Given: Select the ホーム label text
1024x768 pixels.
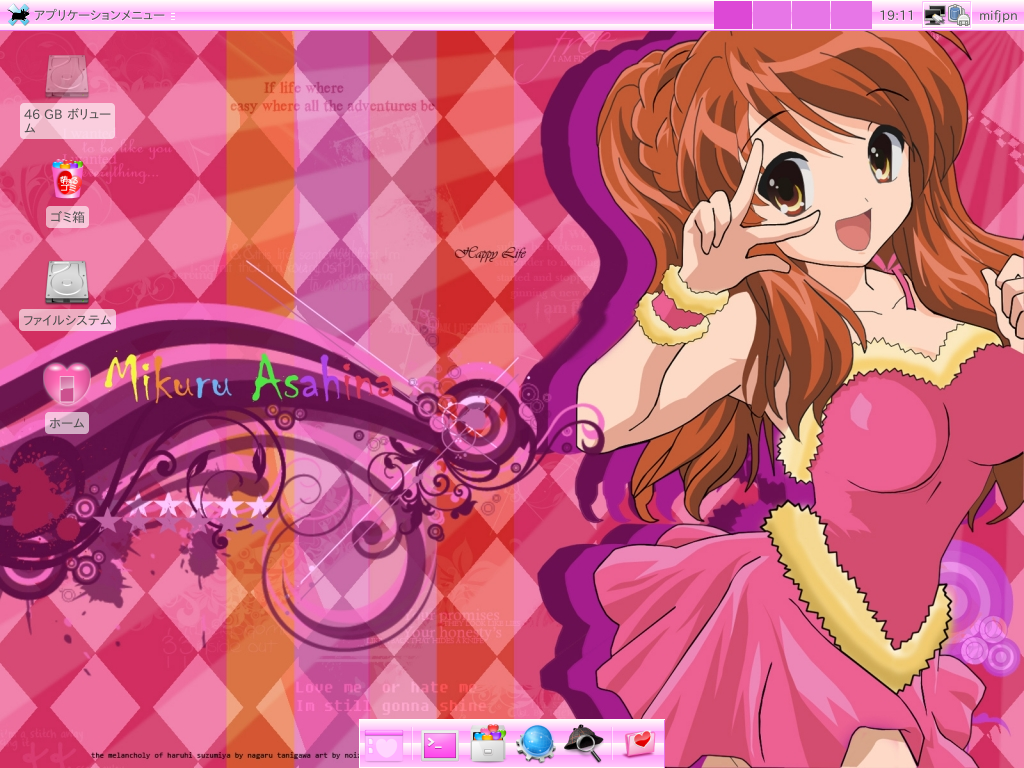Looking at the screenshot, I should [67, 423].
